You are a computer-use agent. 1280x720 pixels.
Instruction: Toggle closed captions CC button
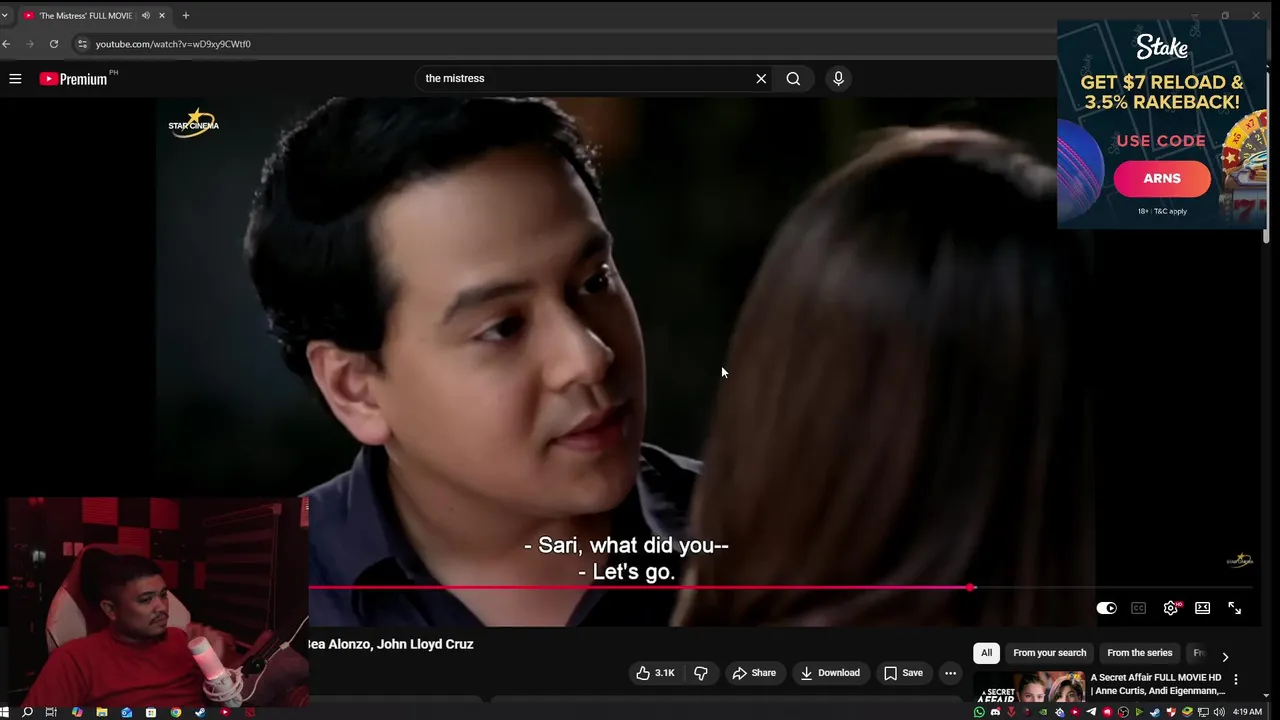point(1138,608)
